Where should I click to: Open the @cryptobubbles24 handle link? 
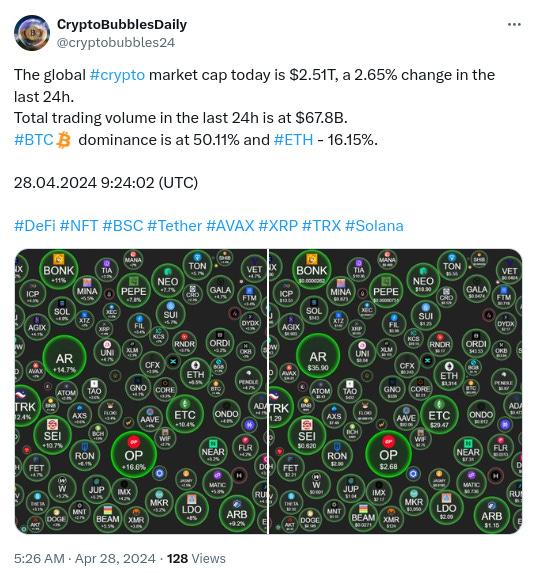coord(116,42)
